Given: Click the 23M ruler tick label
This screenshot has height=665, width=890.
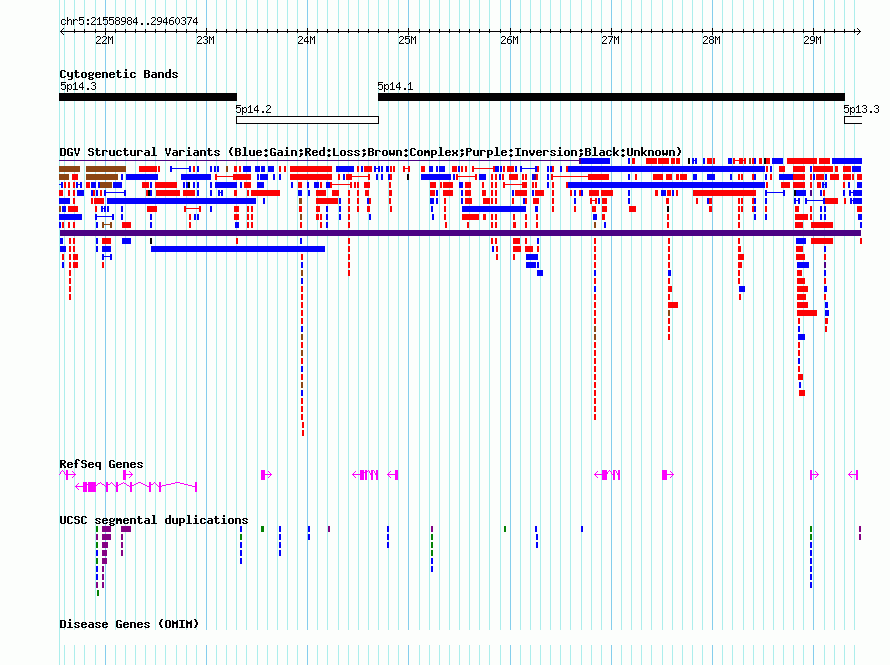Looking at the screenshot, I should [205, 40].
